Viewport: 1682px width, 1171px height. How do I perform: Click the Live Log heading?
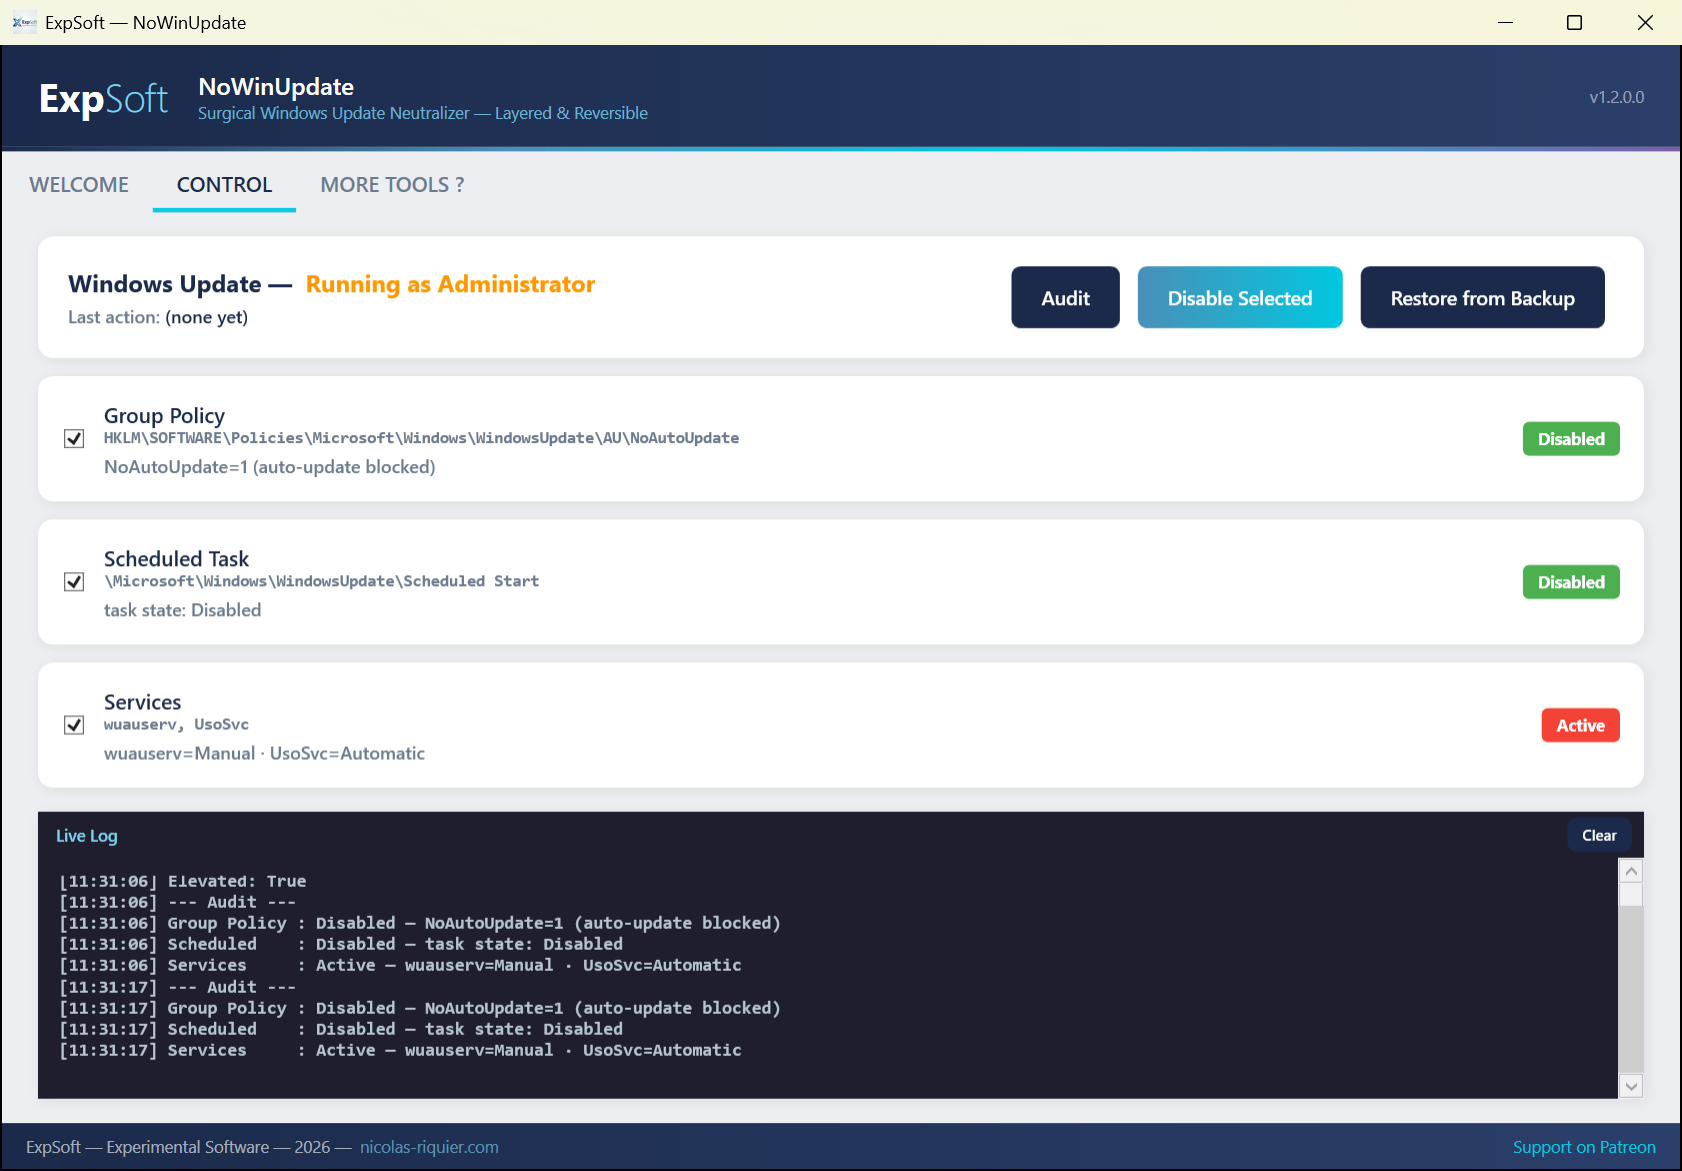86,835
